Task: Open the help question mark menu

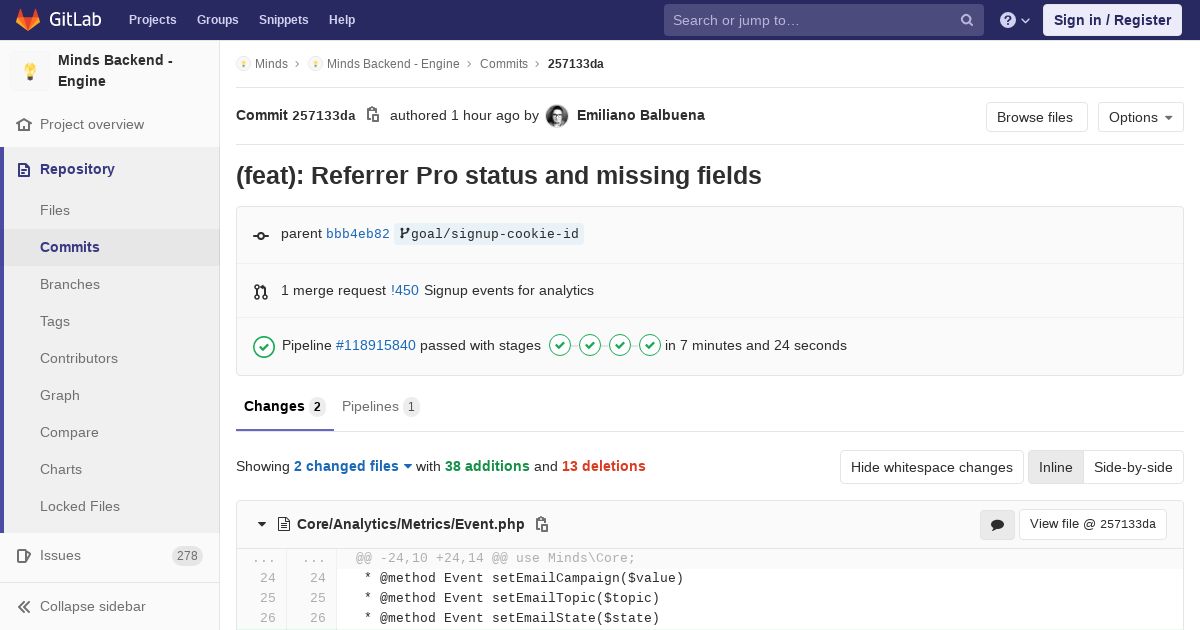Action: 1014,20
